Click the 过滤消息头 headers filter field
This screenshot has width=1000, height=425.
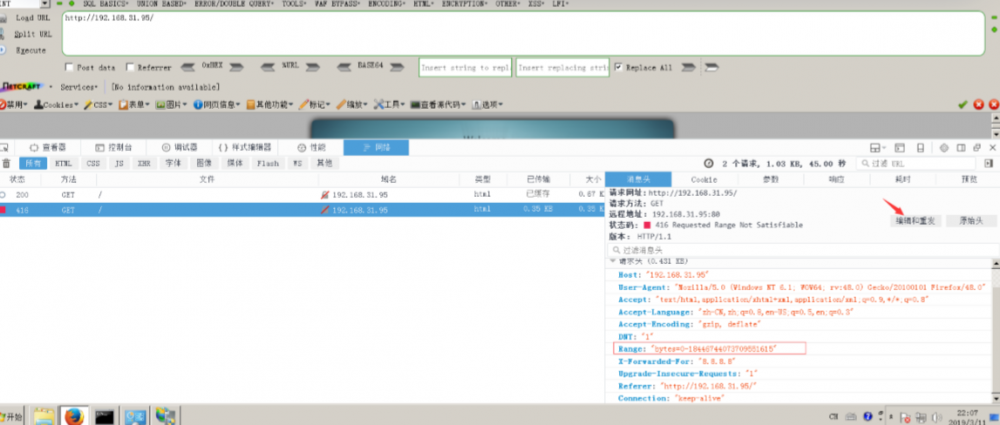[x=802, y=250]
